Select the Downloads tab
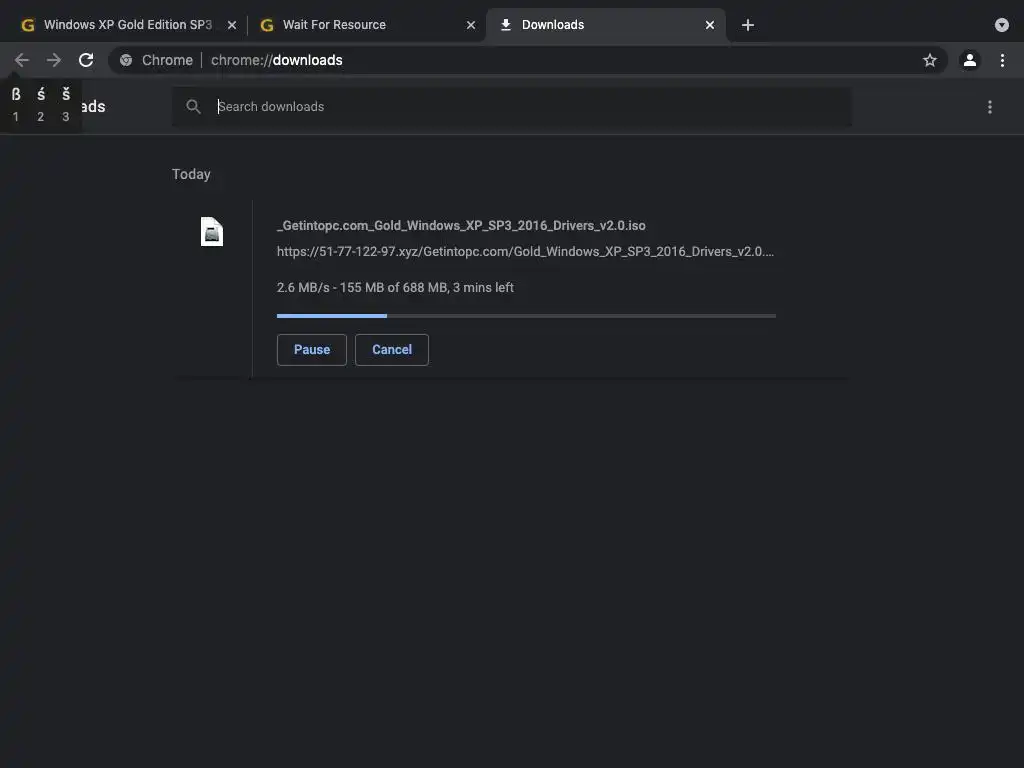The image size is (1024, 768). coord(605,25)
